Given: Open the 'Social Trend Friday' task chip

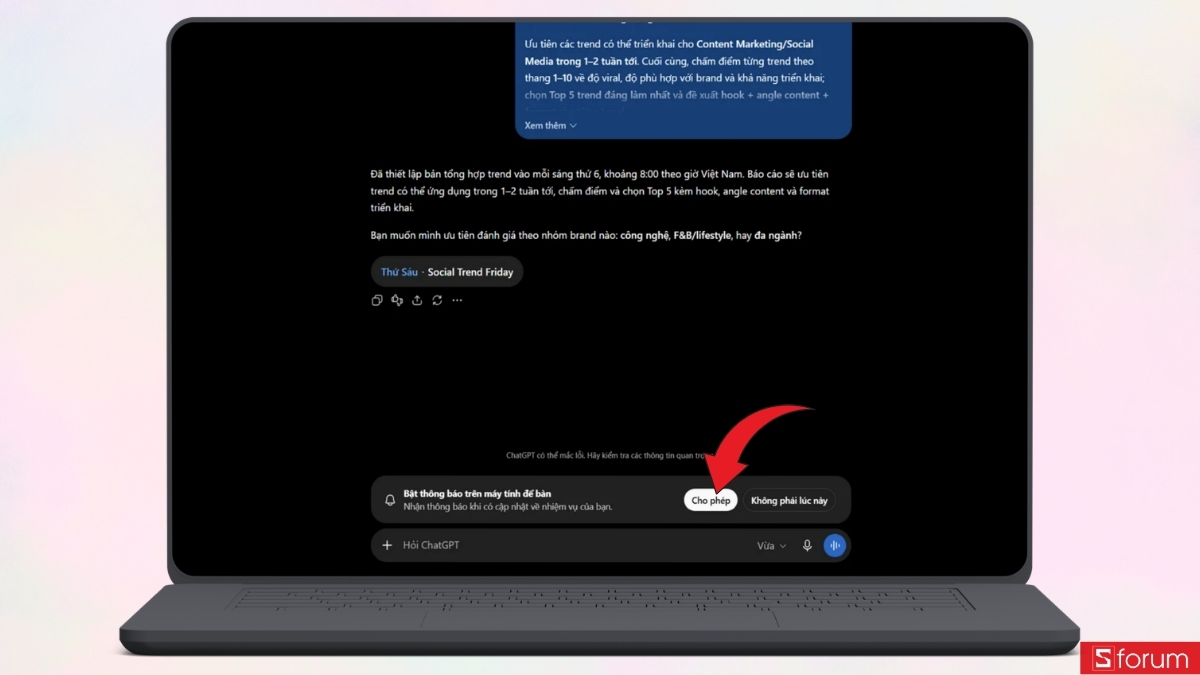Looking at the screenshot, I should [x=446, y=272].
